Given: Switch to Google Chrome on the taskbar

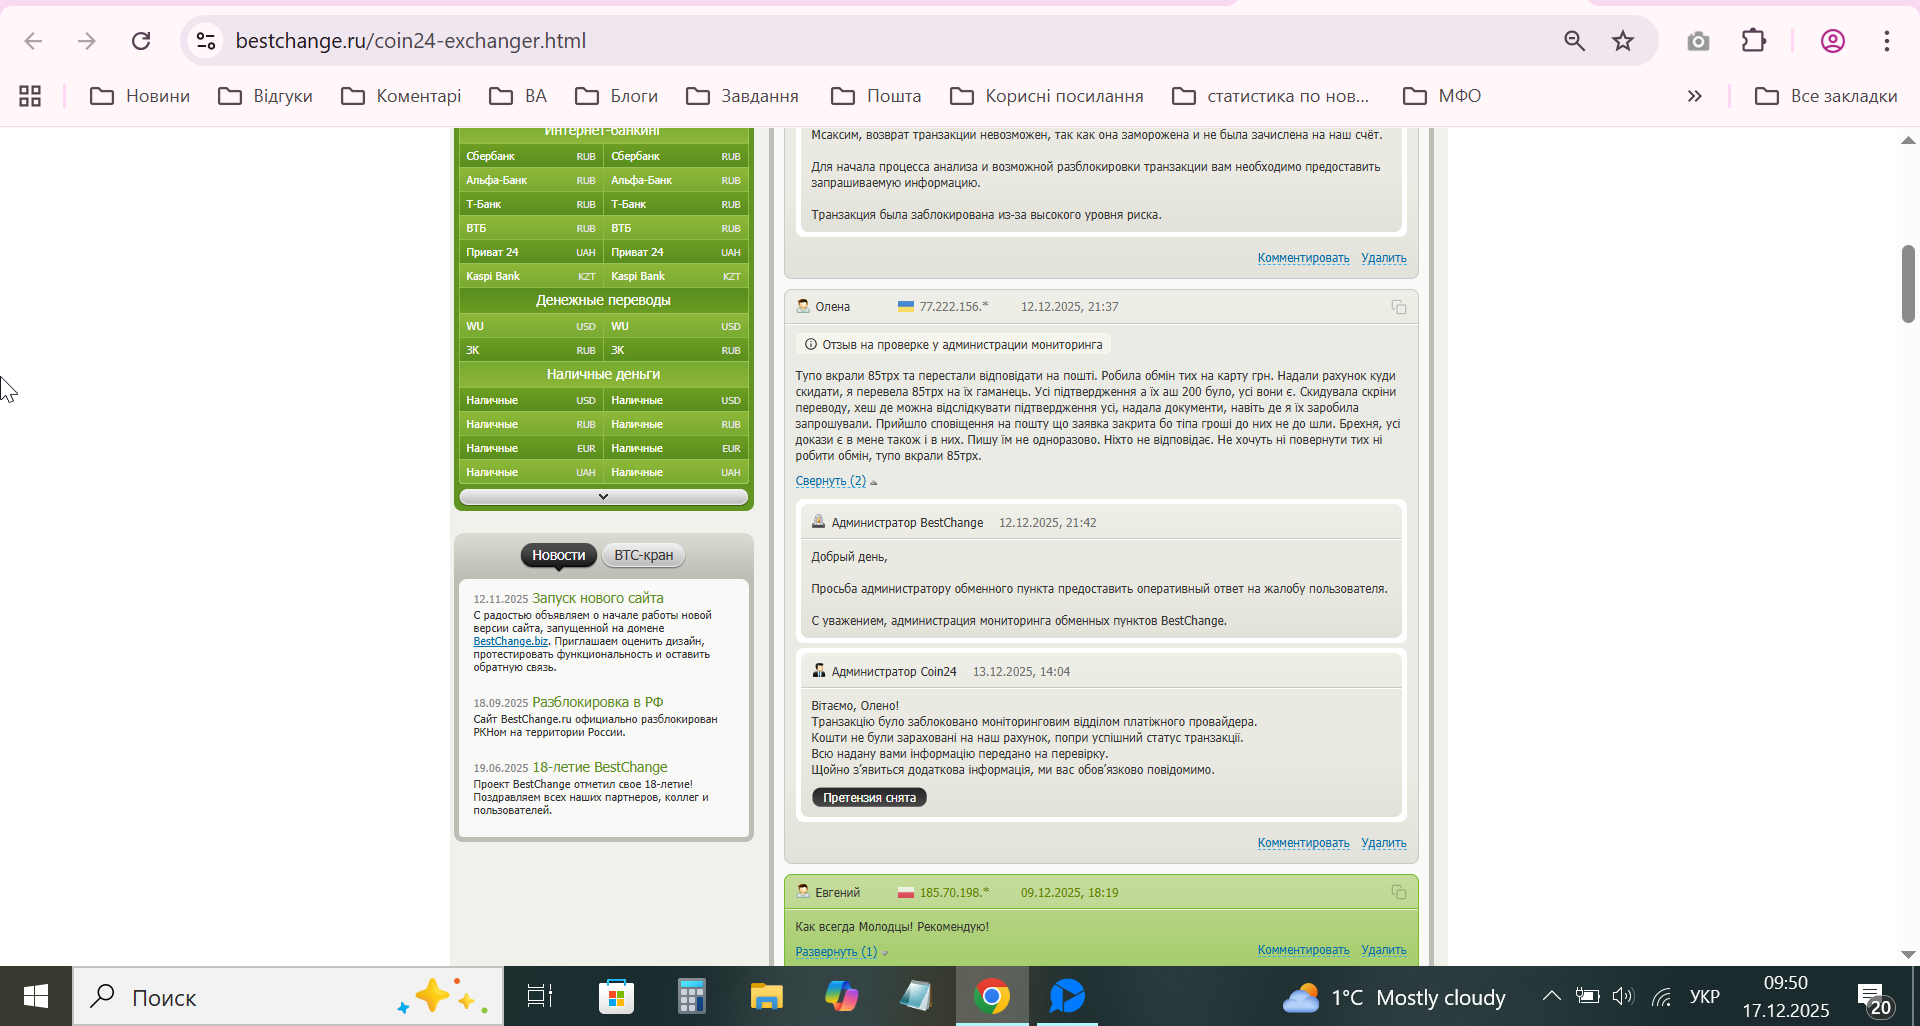Looking at the screenshot, I should pos(992,997).
